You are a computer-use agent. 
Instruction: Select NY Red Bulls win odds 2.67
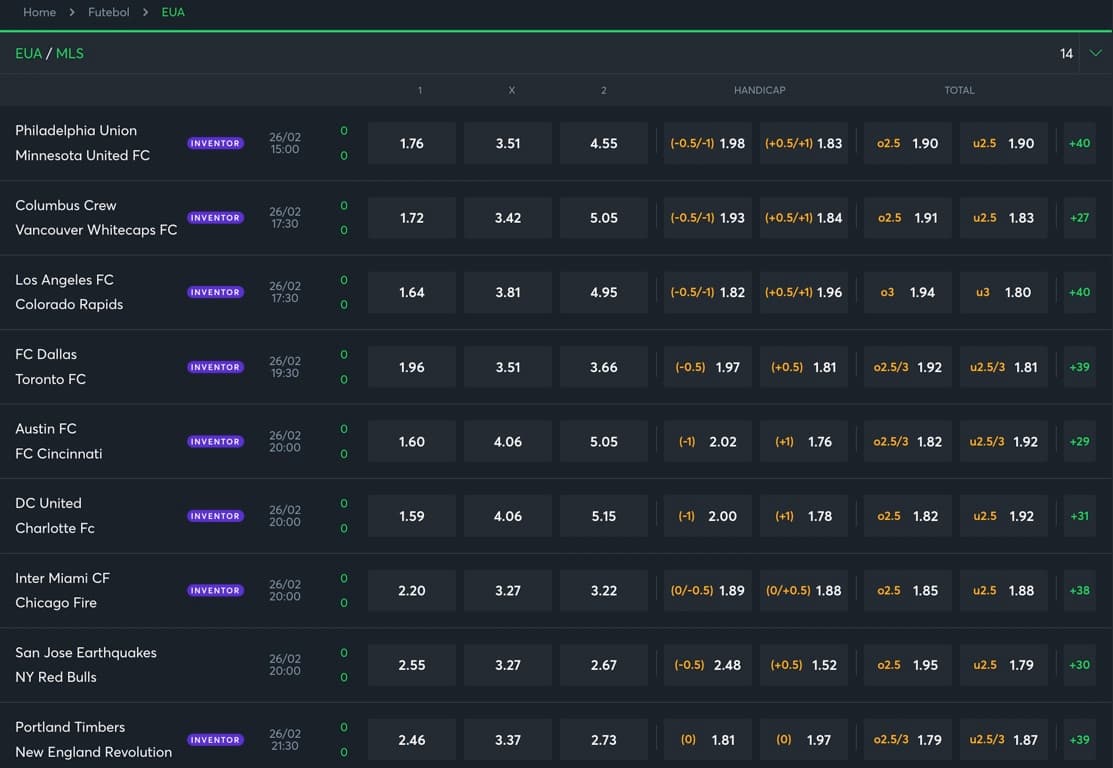tap(603, 665)
